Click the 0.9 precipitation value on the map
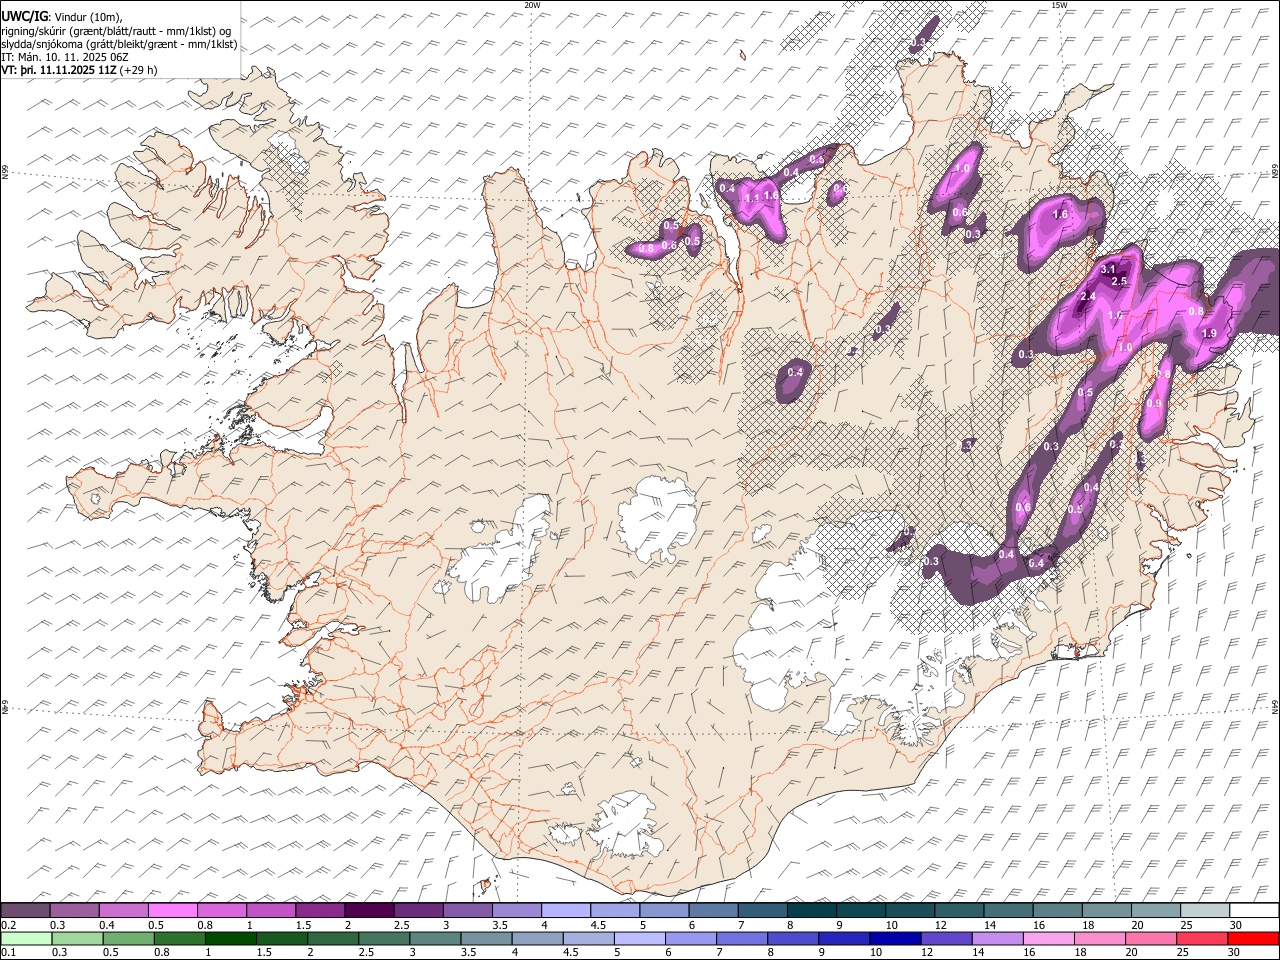Screen dimensions: 1280x960 [x=1154, y=404]
